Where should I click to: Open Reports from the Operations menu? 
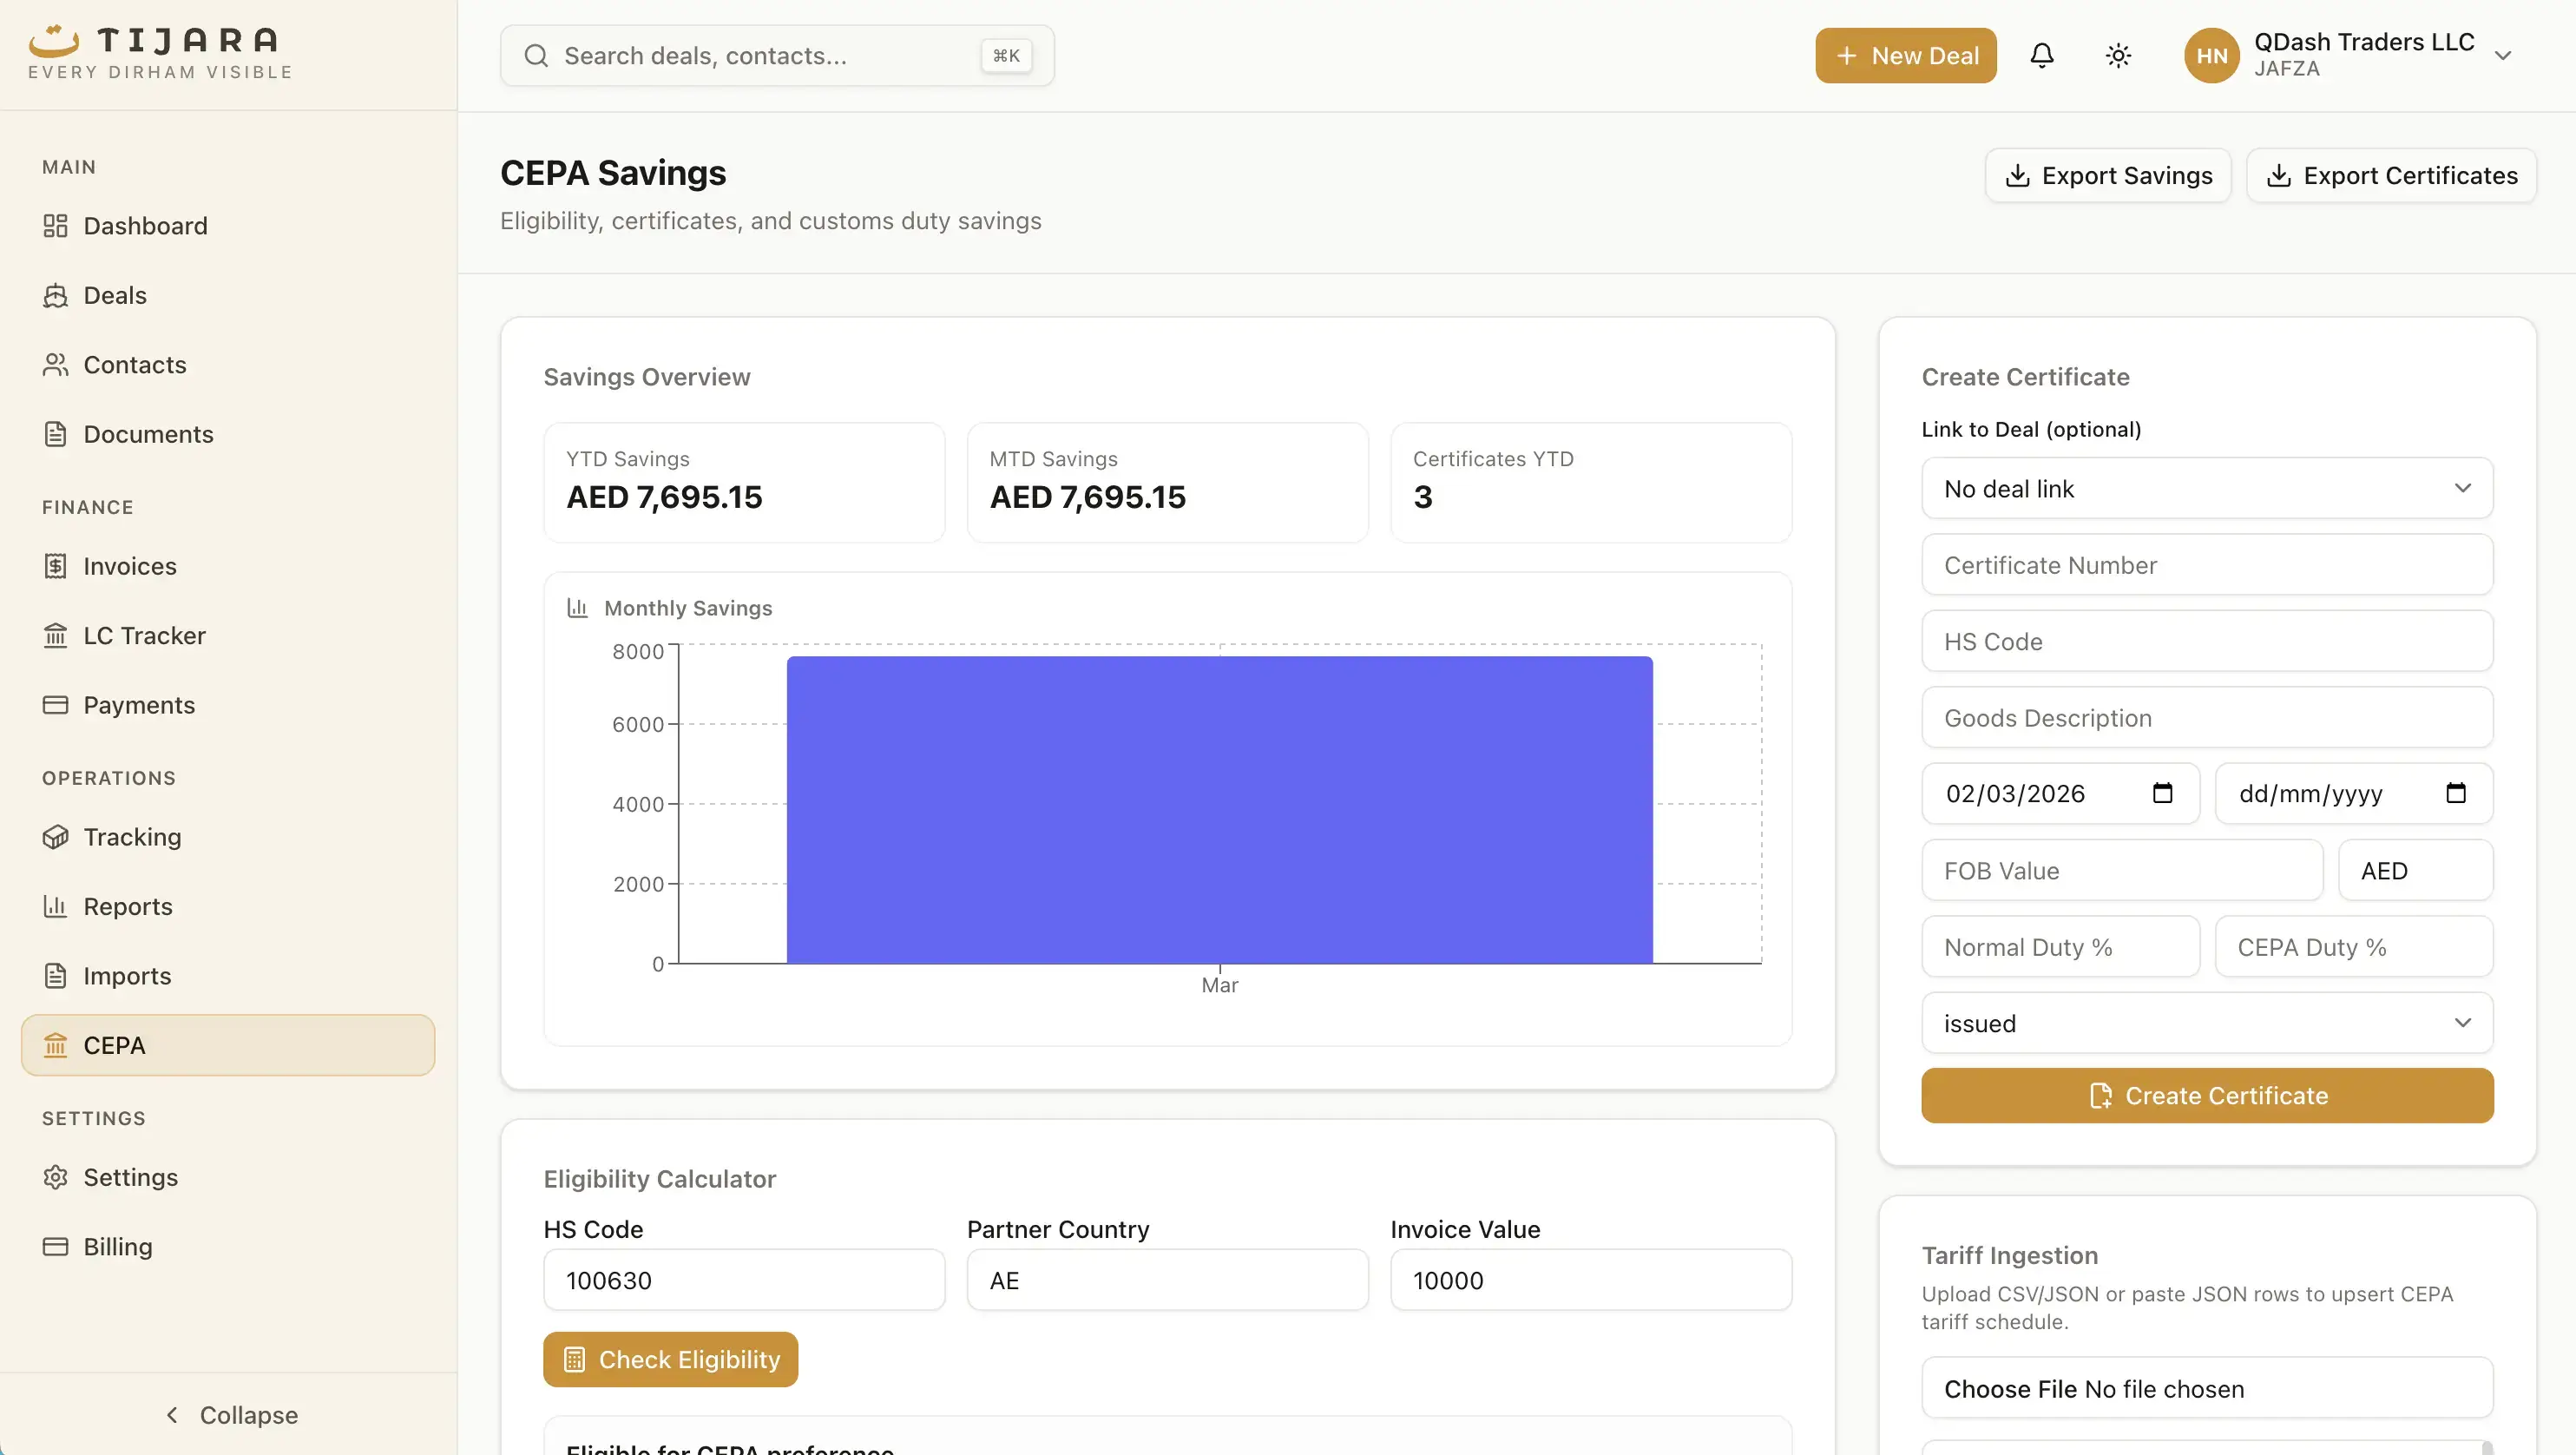click(128, 906)
